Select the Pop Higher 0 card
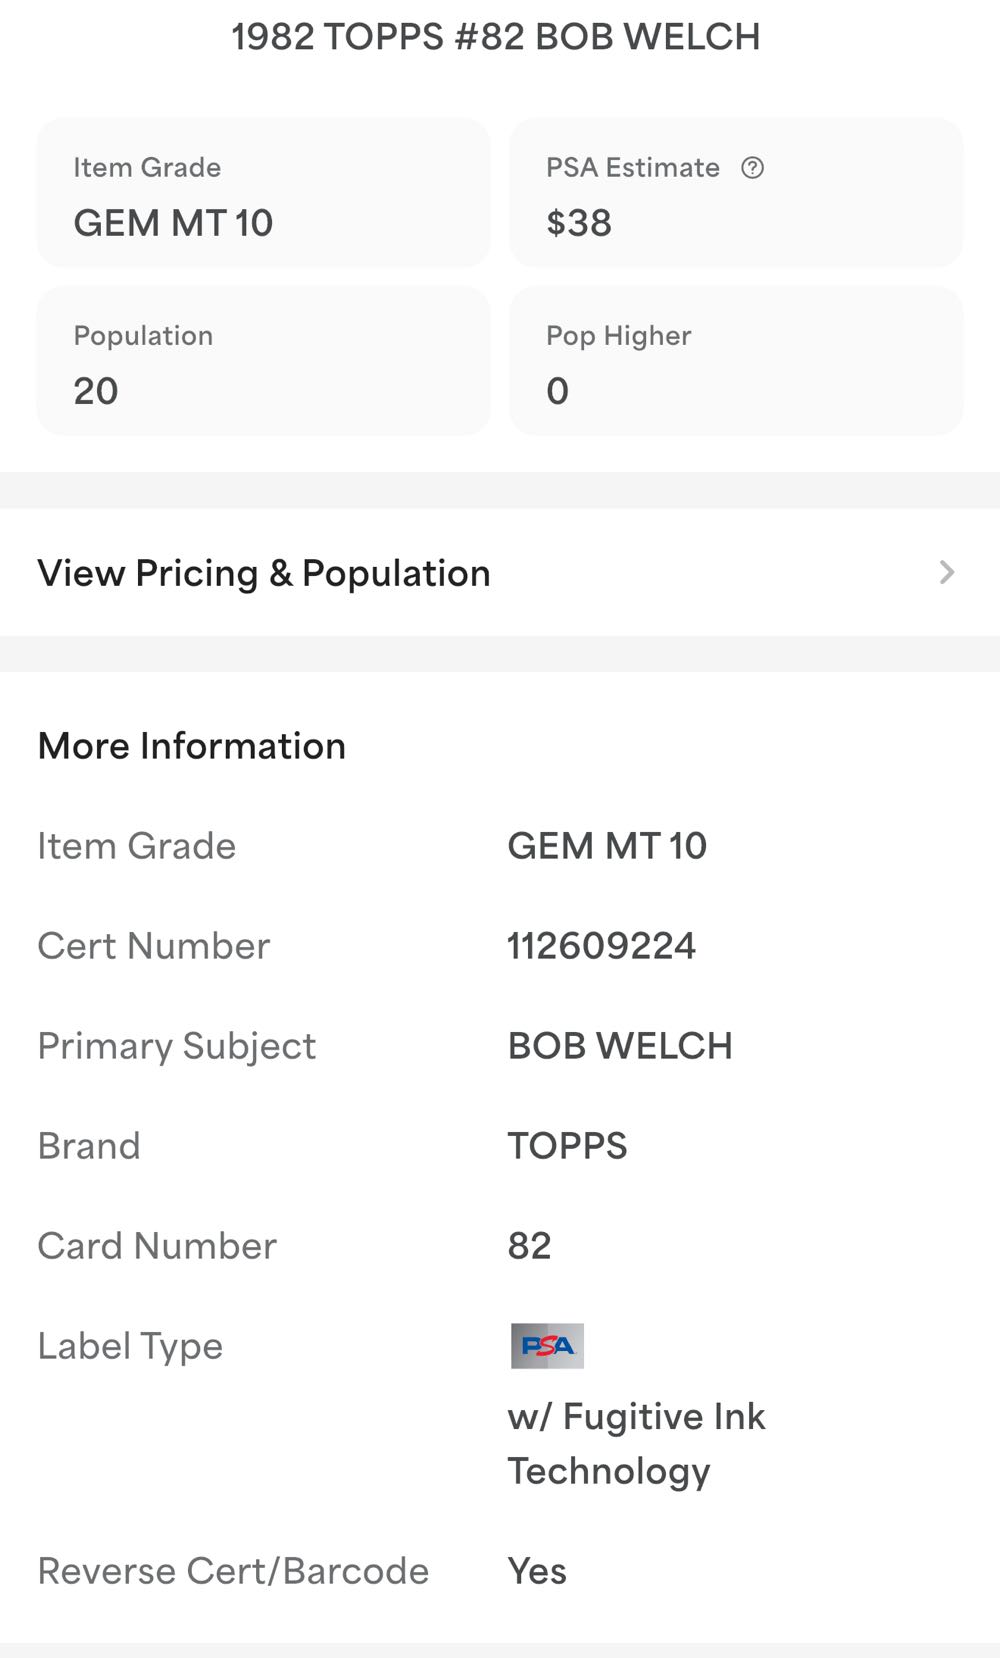The image size is (1000, 1658). (x=736, y=361)
